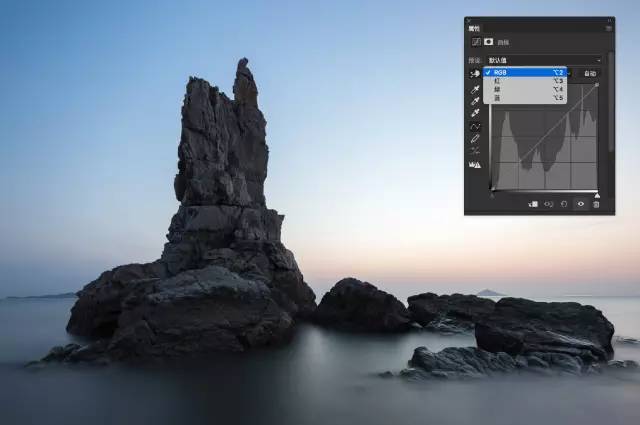Screen dimensions: 640x425
Task: Select the pencil draw curve tool
Action: point(474,139)
